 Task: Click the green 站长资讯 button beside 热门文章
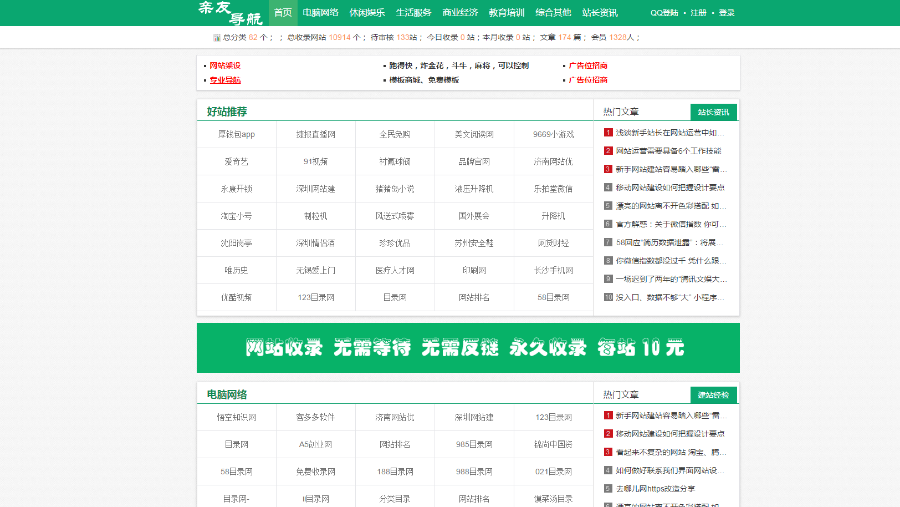(x=713, y=112)
